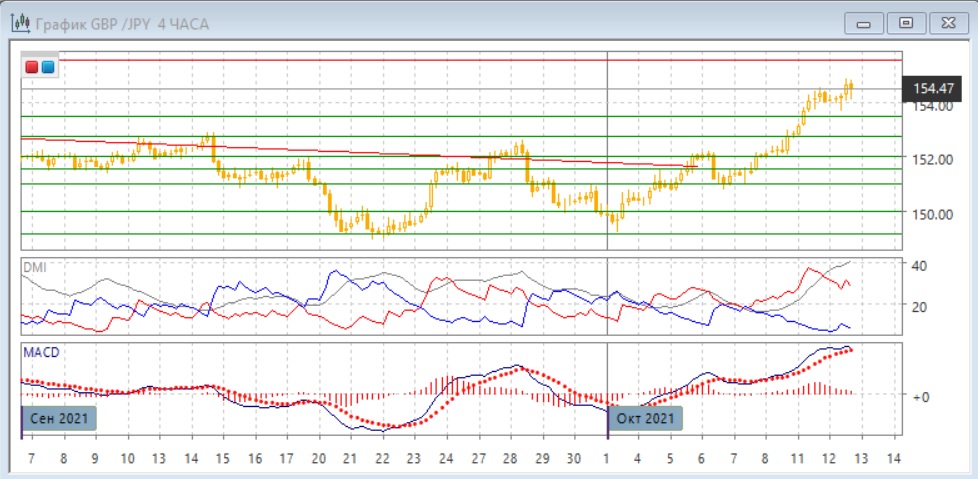The width and height of the screenshot is (978, 479).
Task: Click the +0 level on MACD scale
Action: point(920,397)
